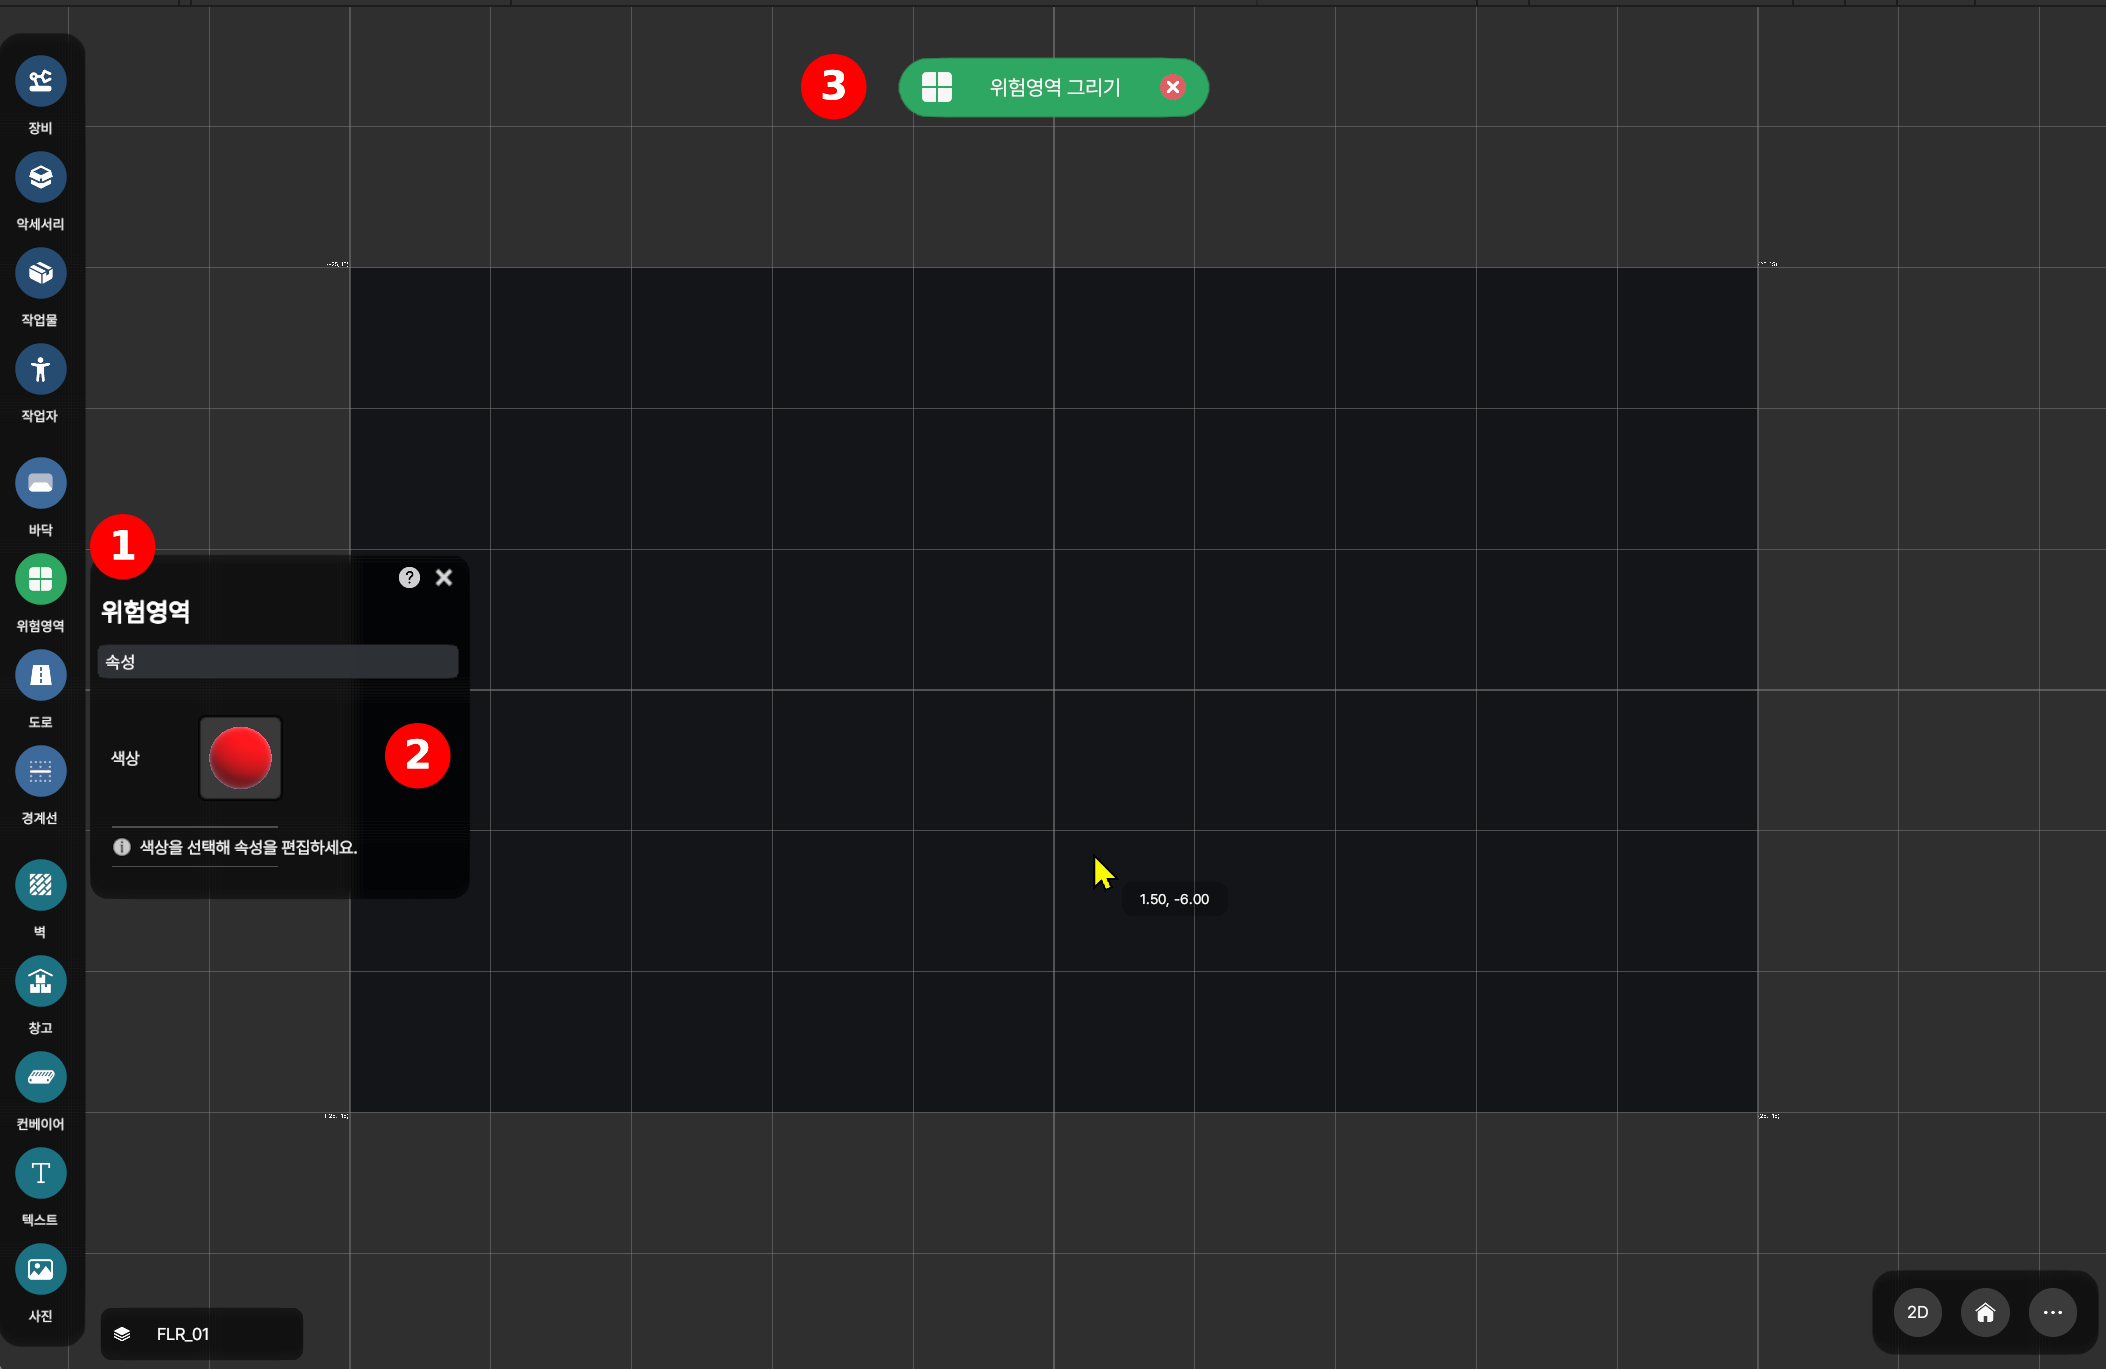Select the 바닥 floor tool

(40, 483)
